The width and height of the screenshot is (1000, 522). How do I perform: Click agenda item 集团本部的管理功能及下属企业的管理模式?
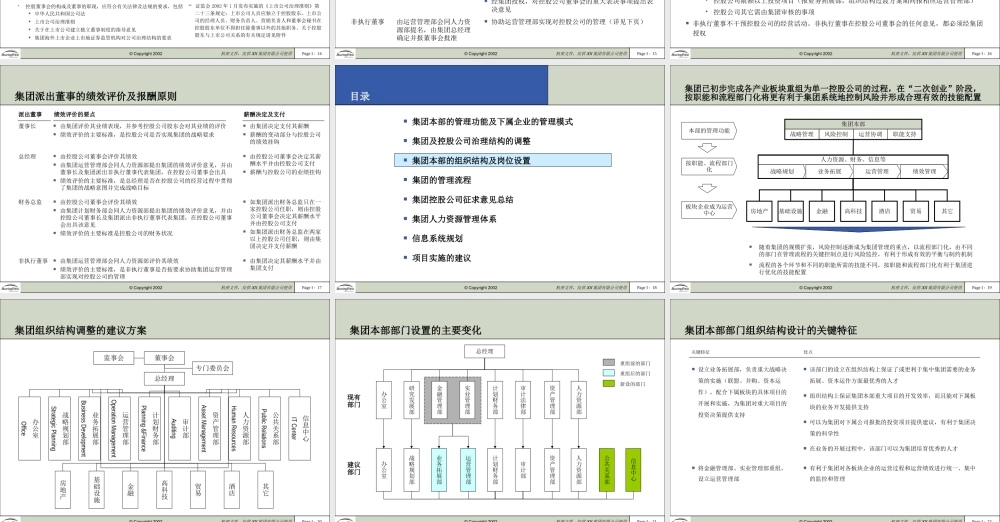pyautogui.click(x=492, y=121)
